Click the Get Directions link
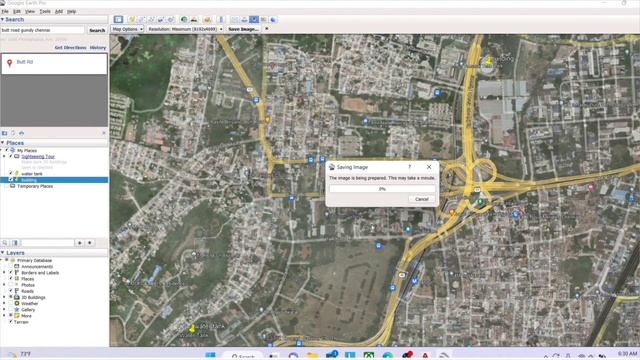 pos(71,48)
